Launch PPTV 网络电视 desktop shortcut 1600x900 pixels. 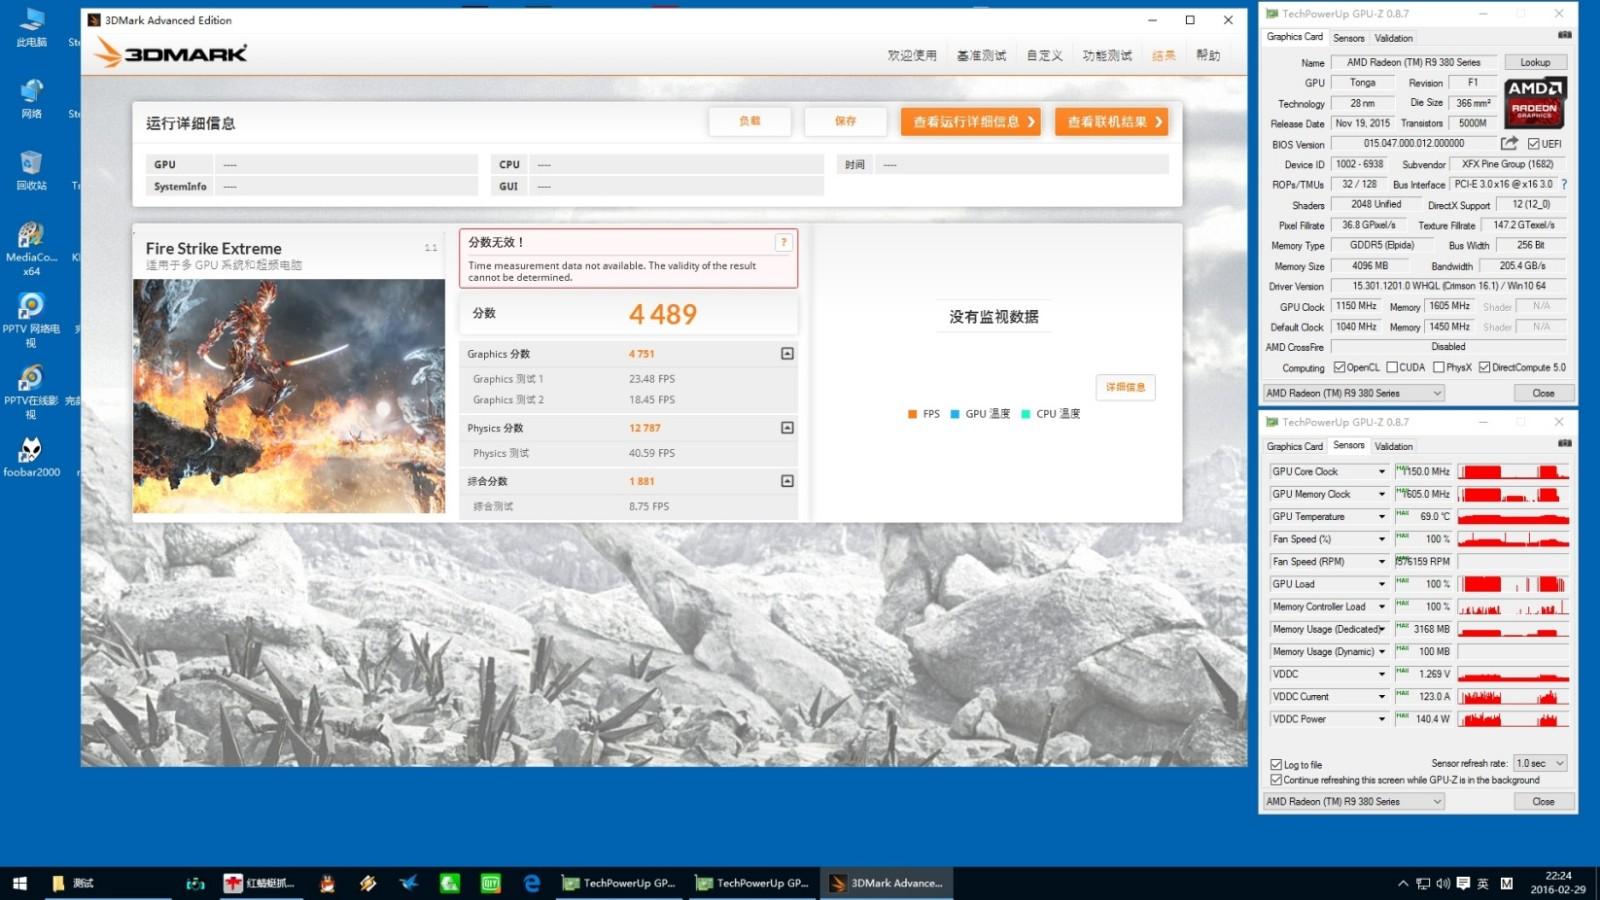pyautogui.click(x=31, y=320)
